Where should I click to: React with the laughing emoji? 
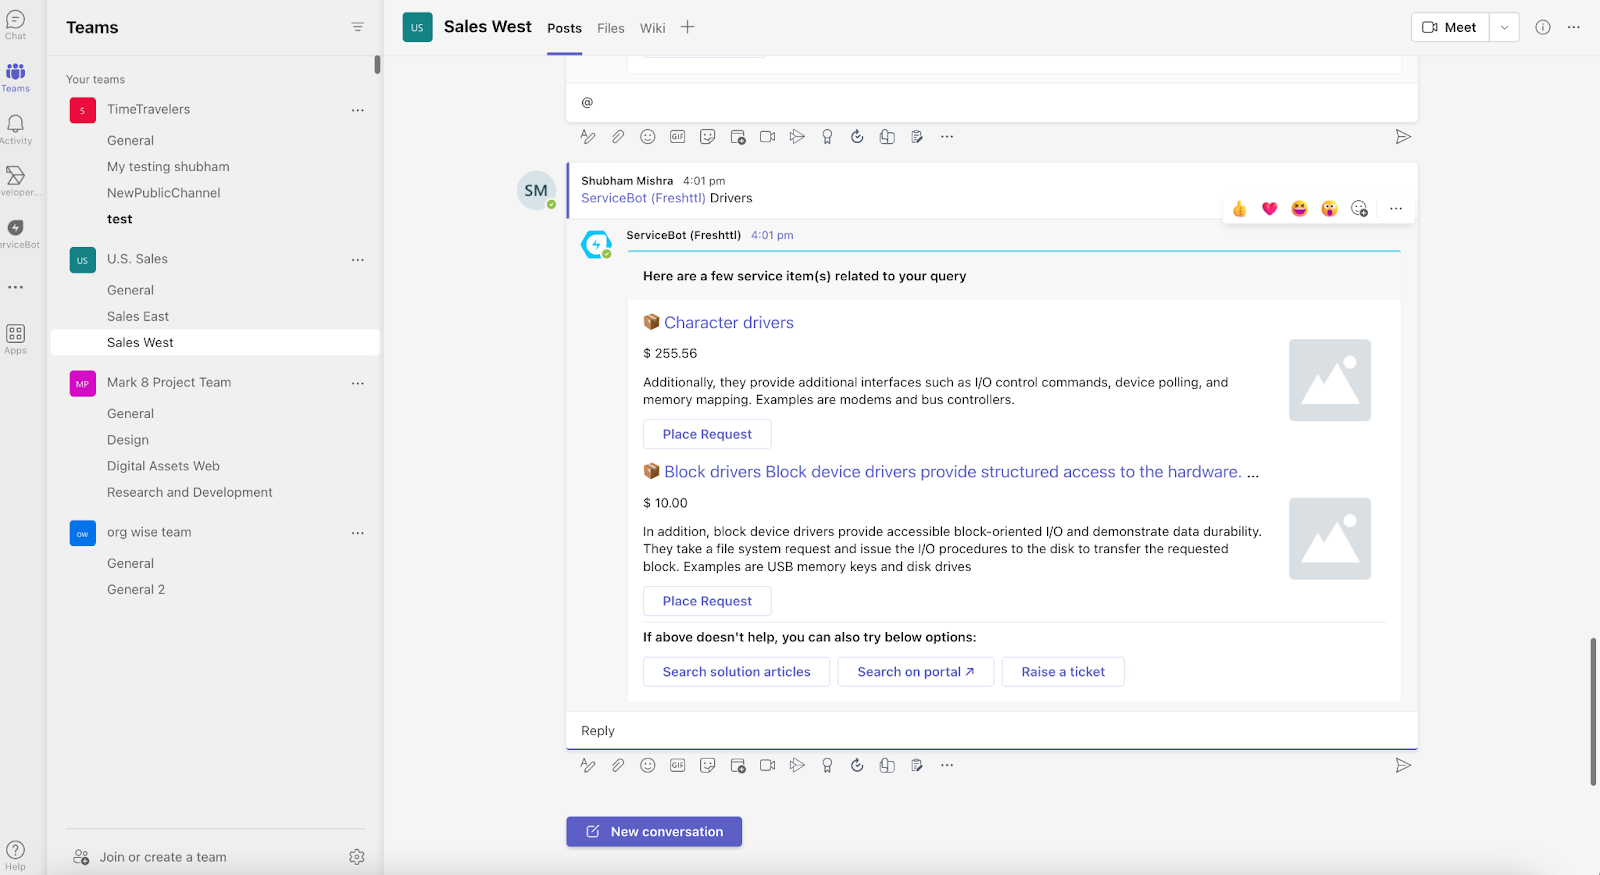pos(1299,208)
